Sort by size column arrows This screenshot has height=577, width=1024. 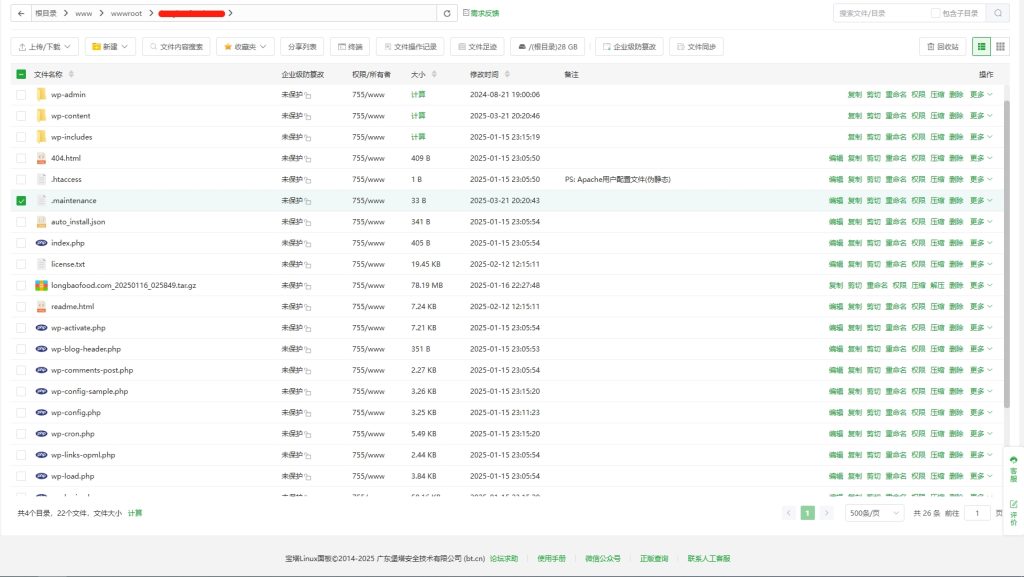pos(434,74)
